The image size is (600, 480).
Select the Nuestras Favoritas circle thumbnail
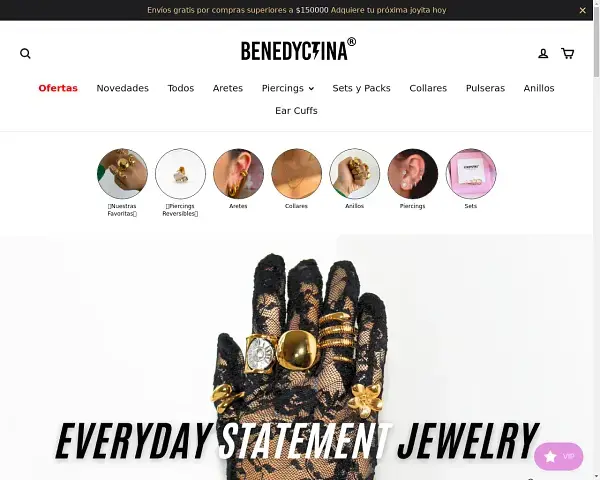tap(122, 173)
